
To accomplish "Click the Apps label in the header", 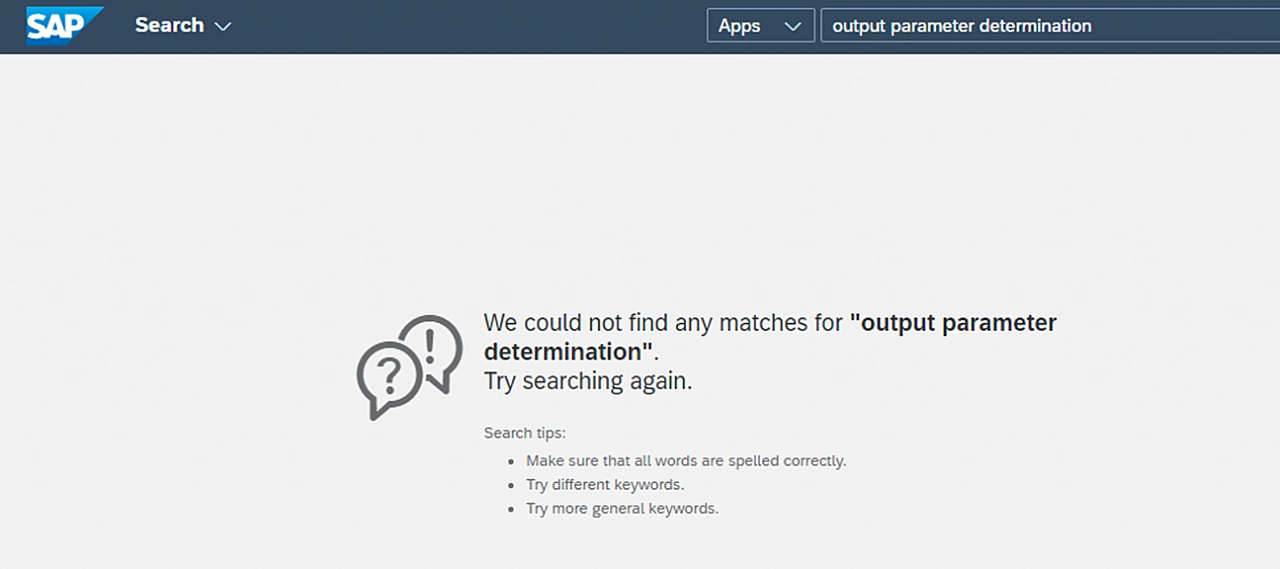I will click(739, 26).
